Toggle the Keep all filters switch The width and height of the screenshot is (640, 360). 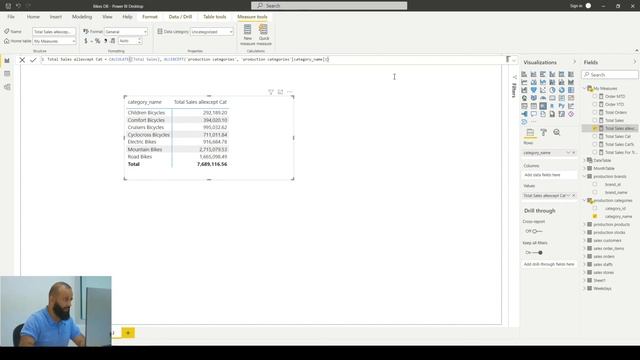(537, 253)
